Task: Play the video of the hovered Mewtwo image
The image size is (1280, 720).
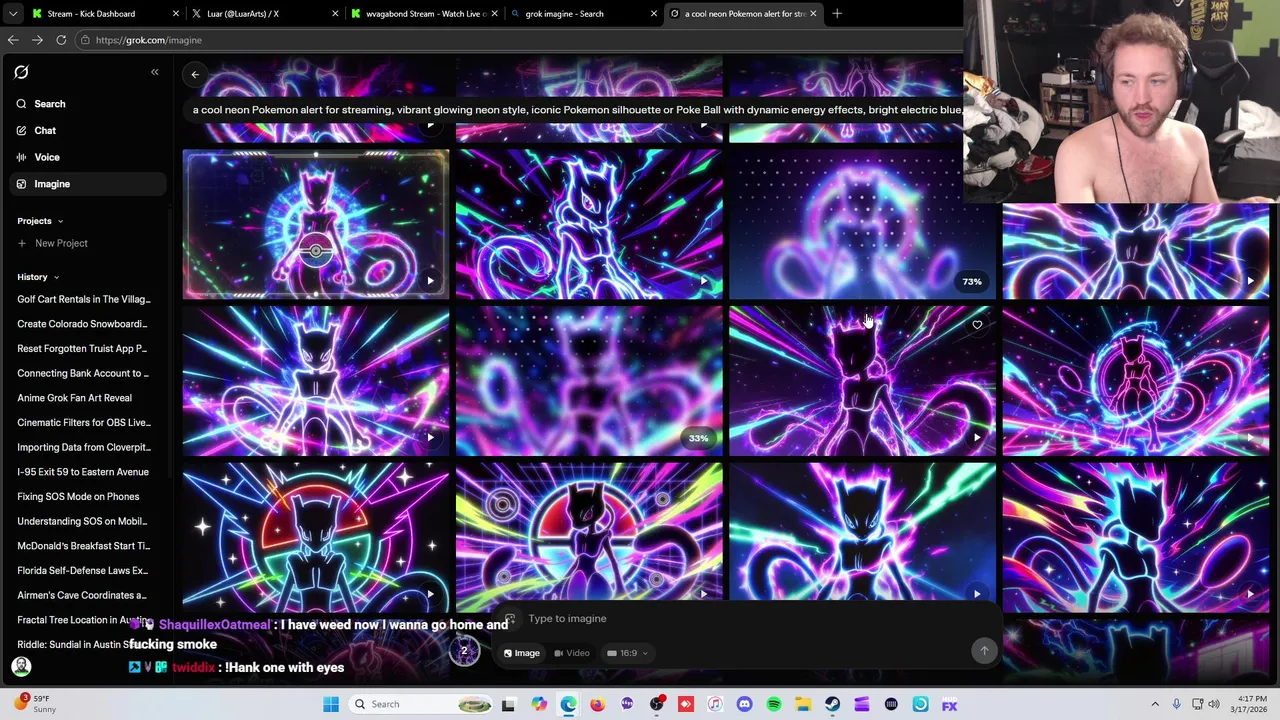Action: click(x=977, y=437)
